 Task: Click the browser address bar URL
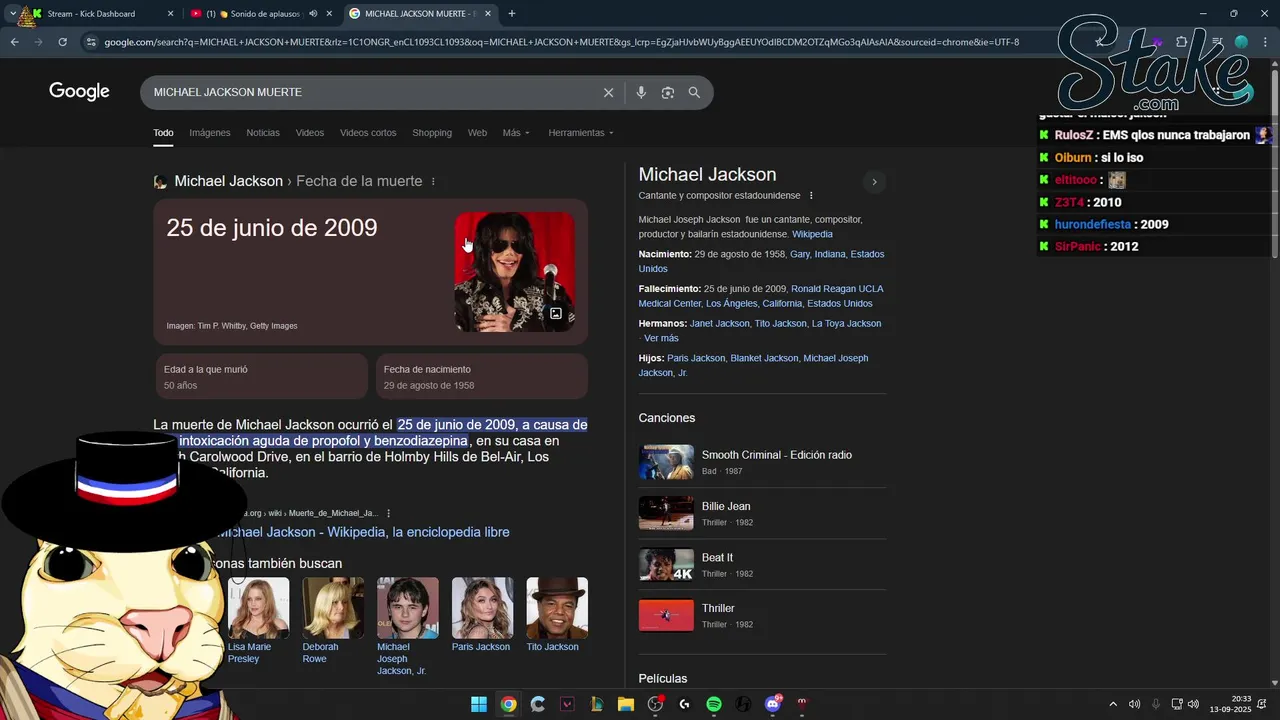coord(560,42)
